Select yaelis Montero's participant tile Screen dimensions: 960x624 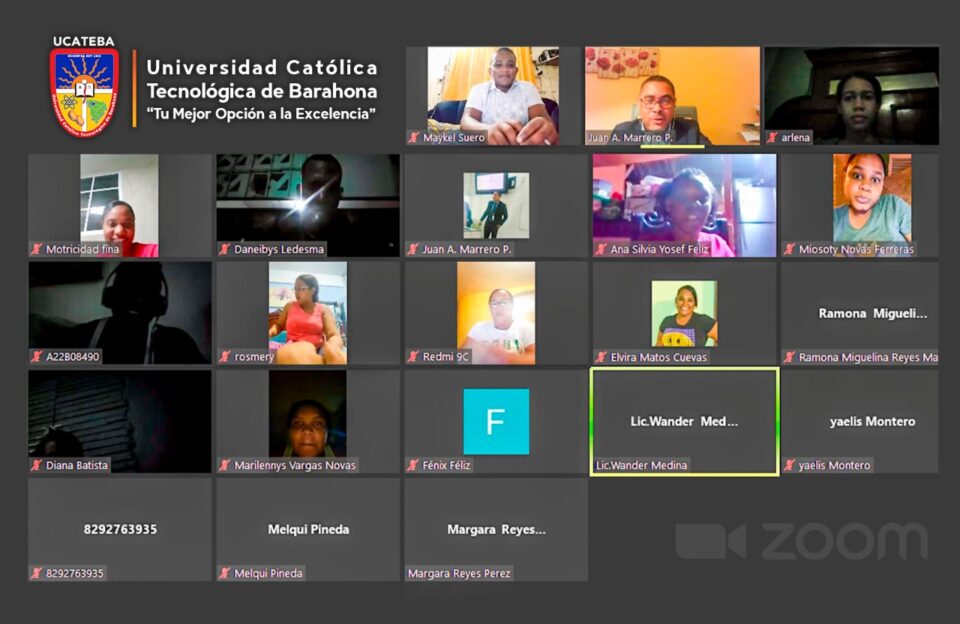(859, 421)
